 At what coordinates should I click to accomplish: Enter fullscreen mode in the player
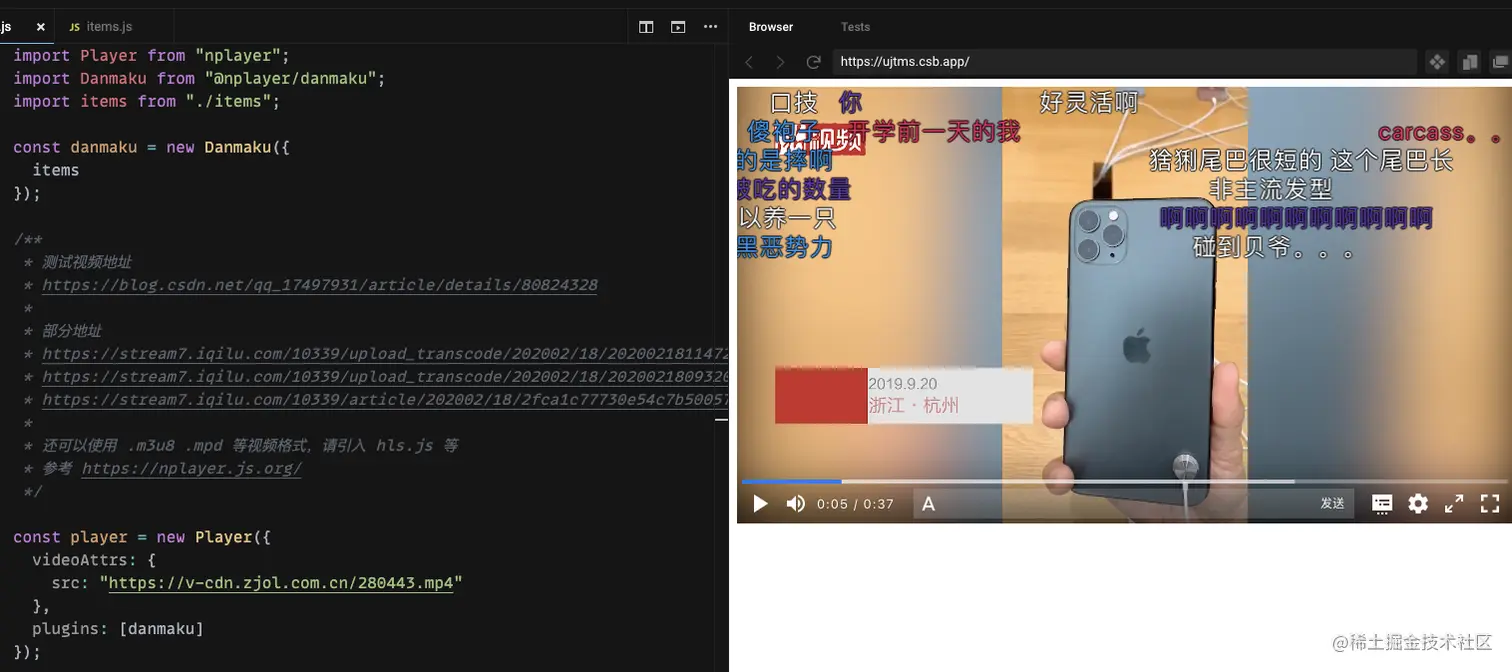1490,504
